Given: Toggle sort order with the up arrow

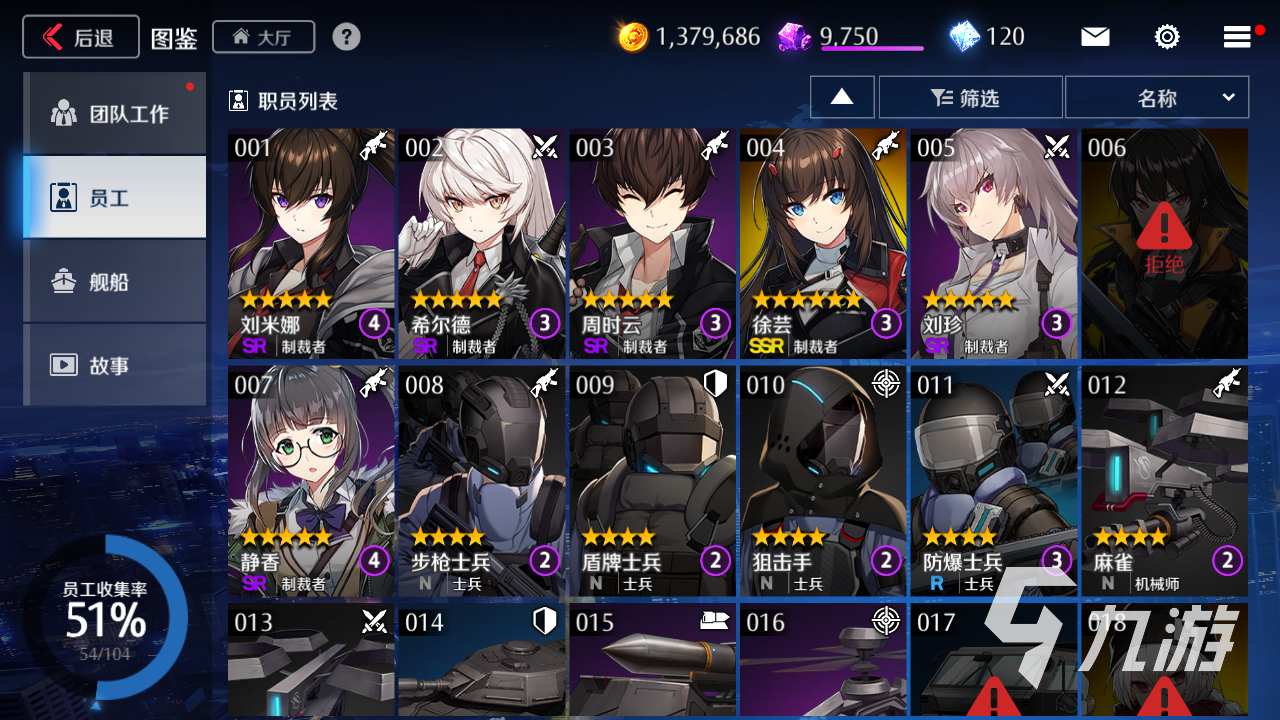Looking at the screenshot, I should coord(842,97).
